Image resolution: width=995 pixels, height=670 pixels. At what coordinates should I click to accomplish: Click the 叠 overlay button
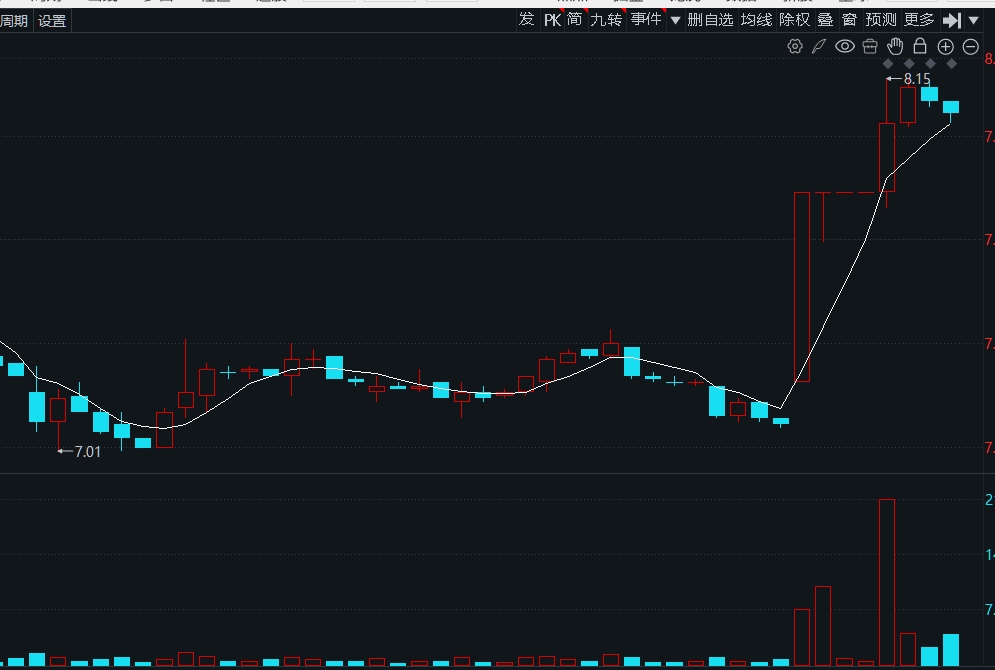[825, 20]
